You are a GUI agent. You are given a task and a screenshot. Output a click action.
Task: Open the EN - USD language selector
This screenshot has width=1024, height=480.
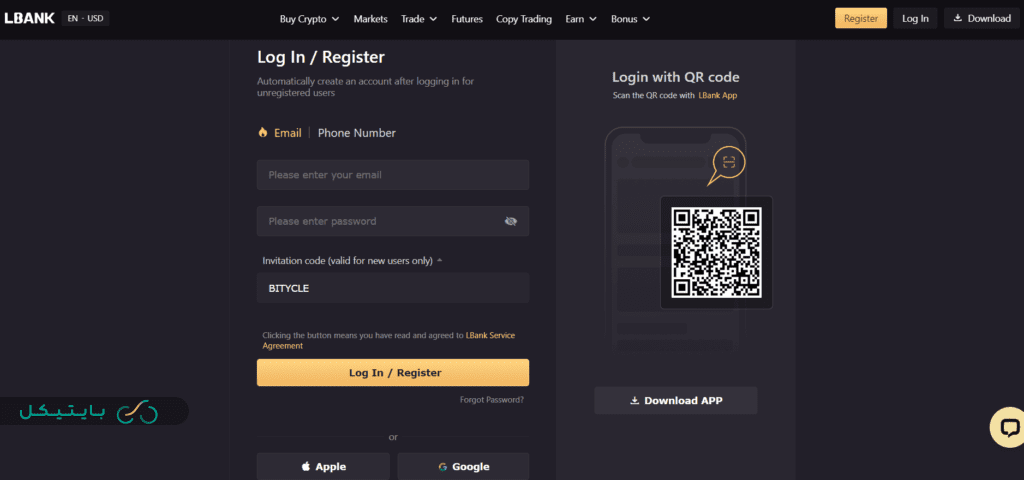[x=86, y=18]
